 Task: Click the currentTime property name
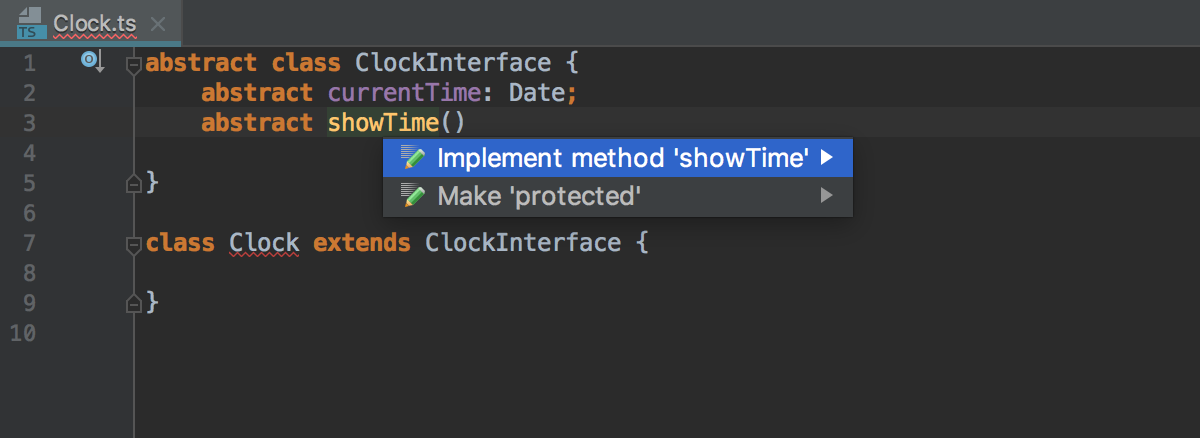pos(411,93)
